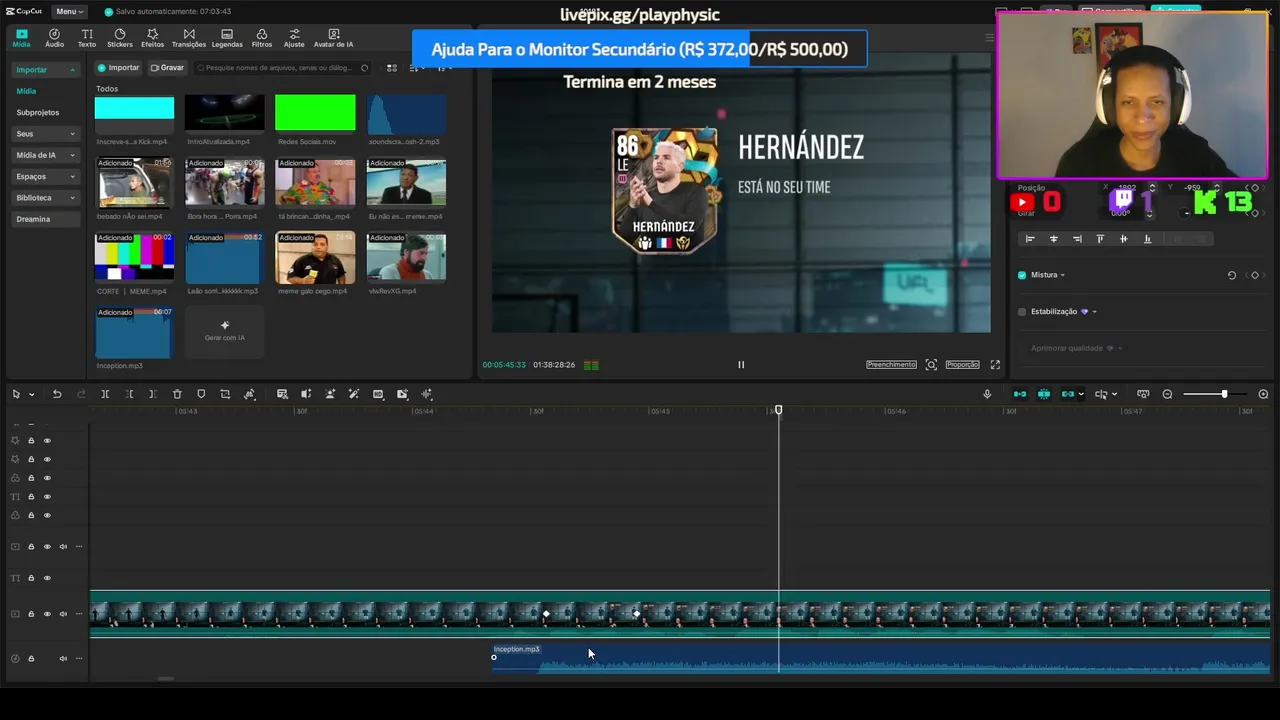Toggle main track magnet in timeline toolbar

click(x=1020, y=394)
